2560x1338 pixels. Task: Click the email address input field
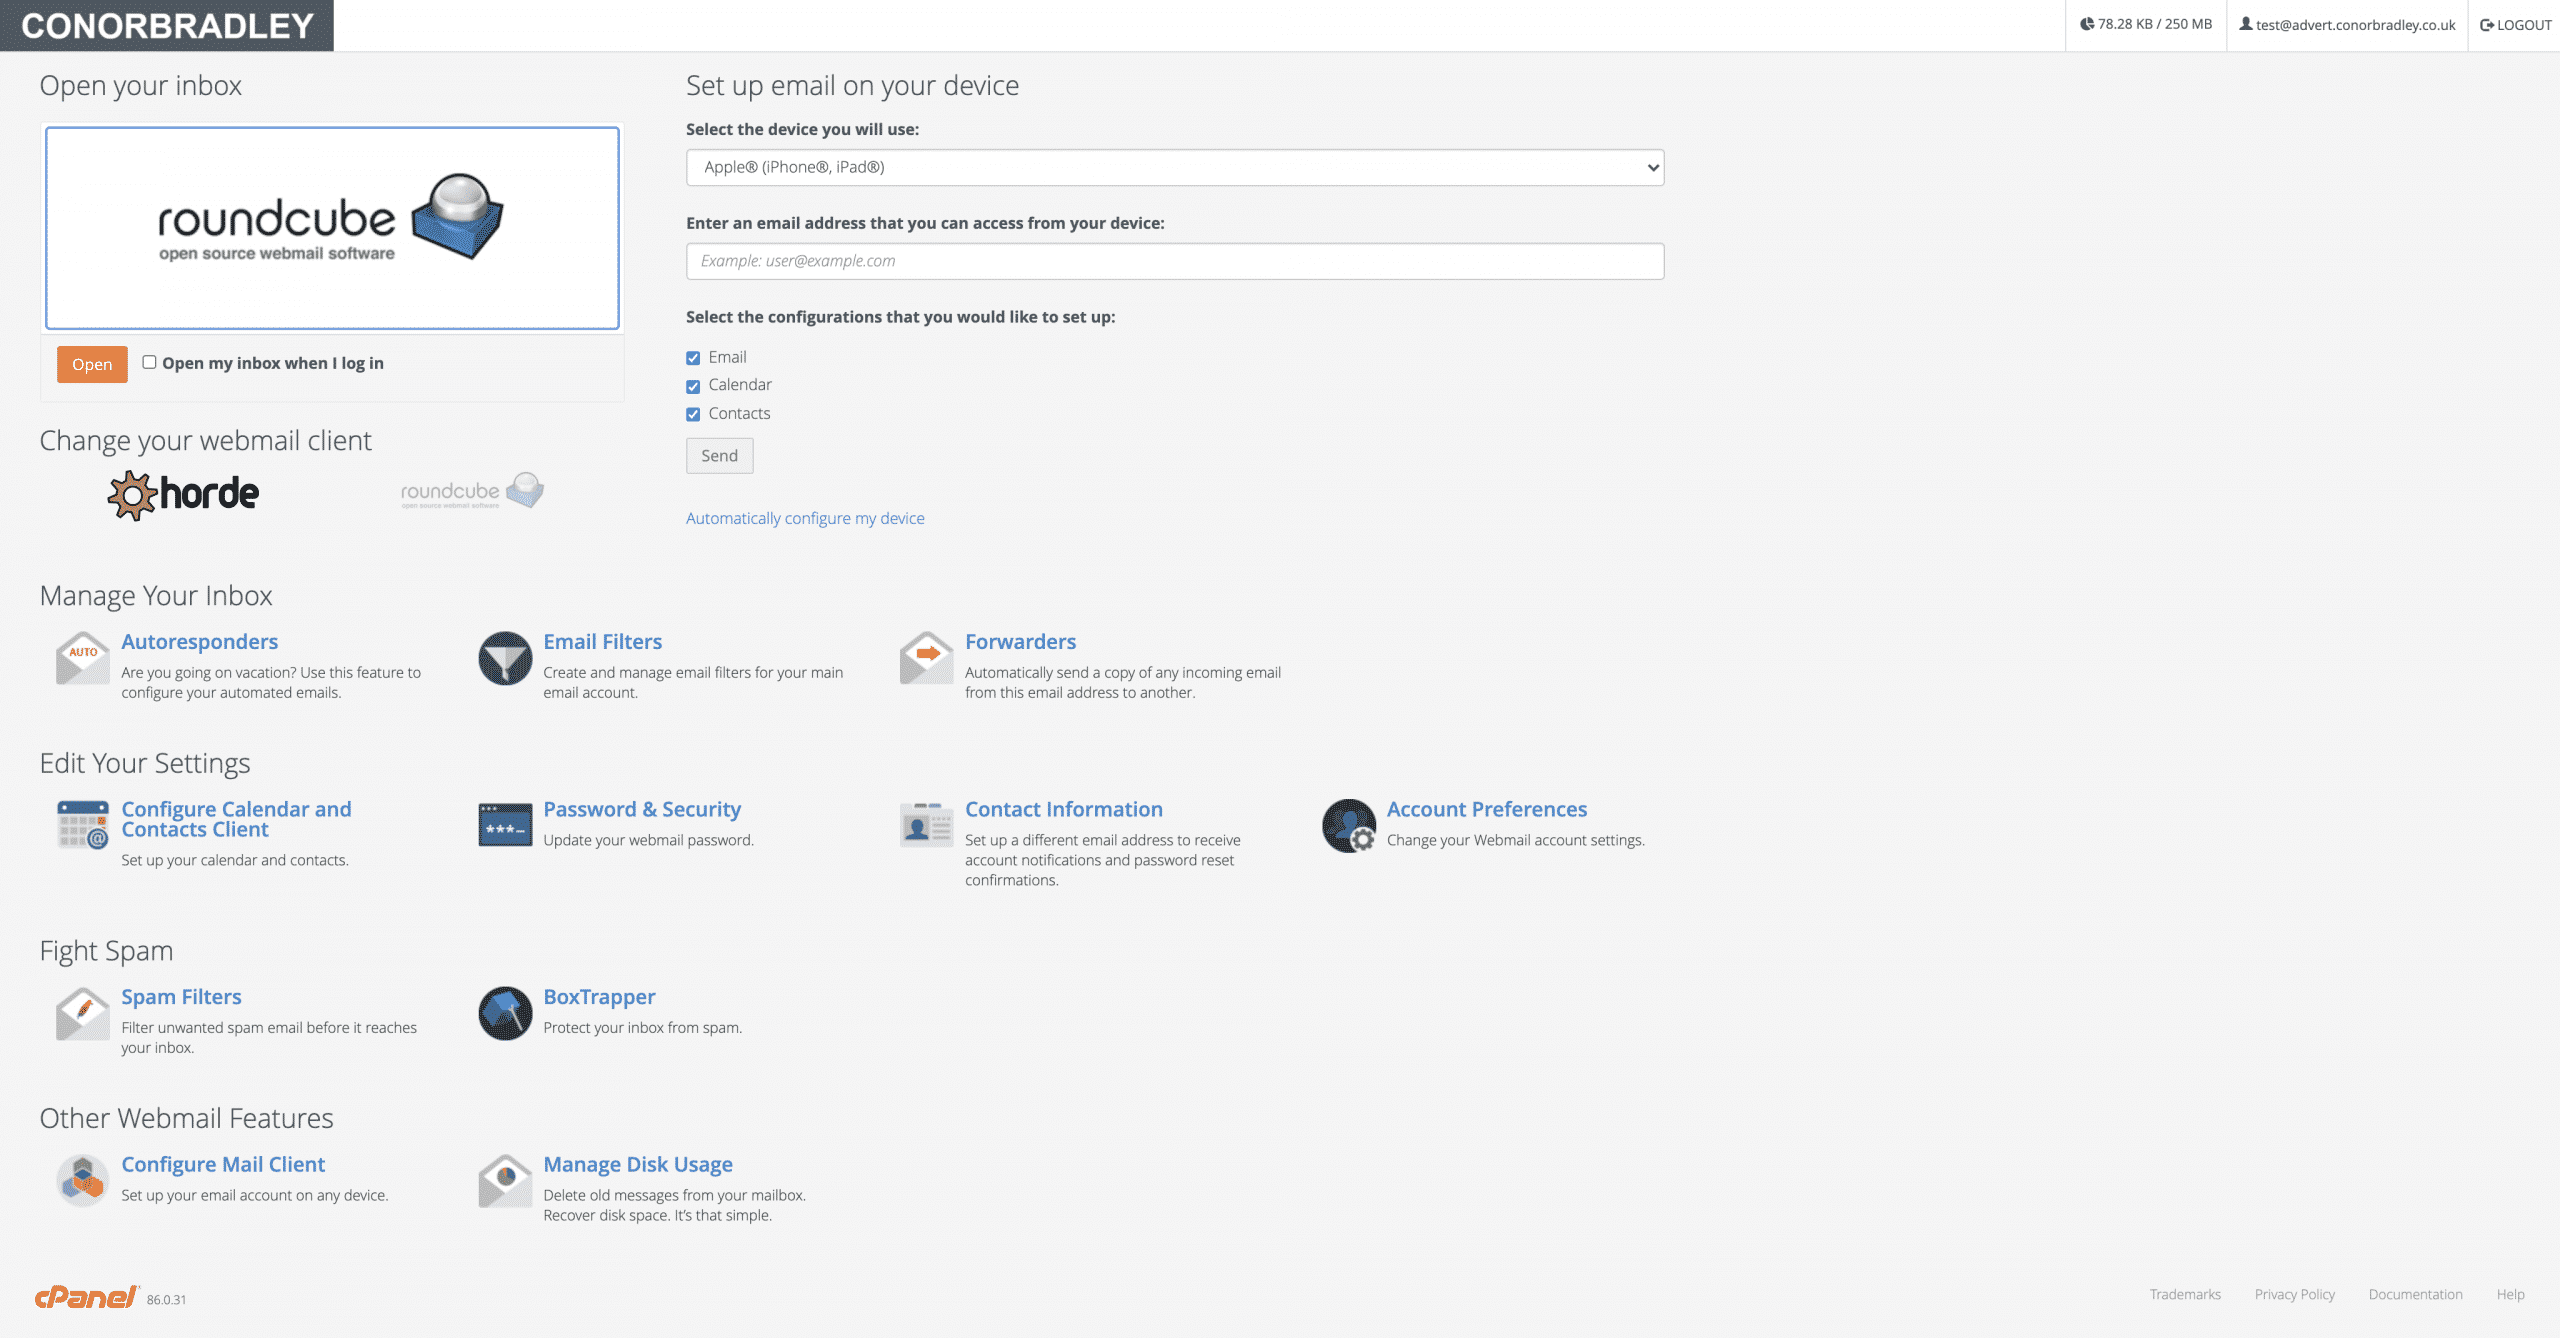tap(1174, 261)
